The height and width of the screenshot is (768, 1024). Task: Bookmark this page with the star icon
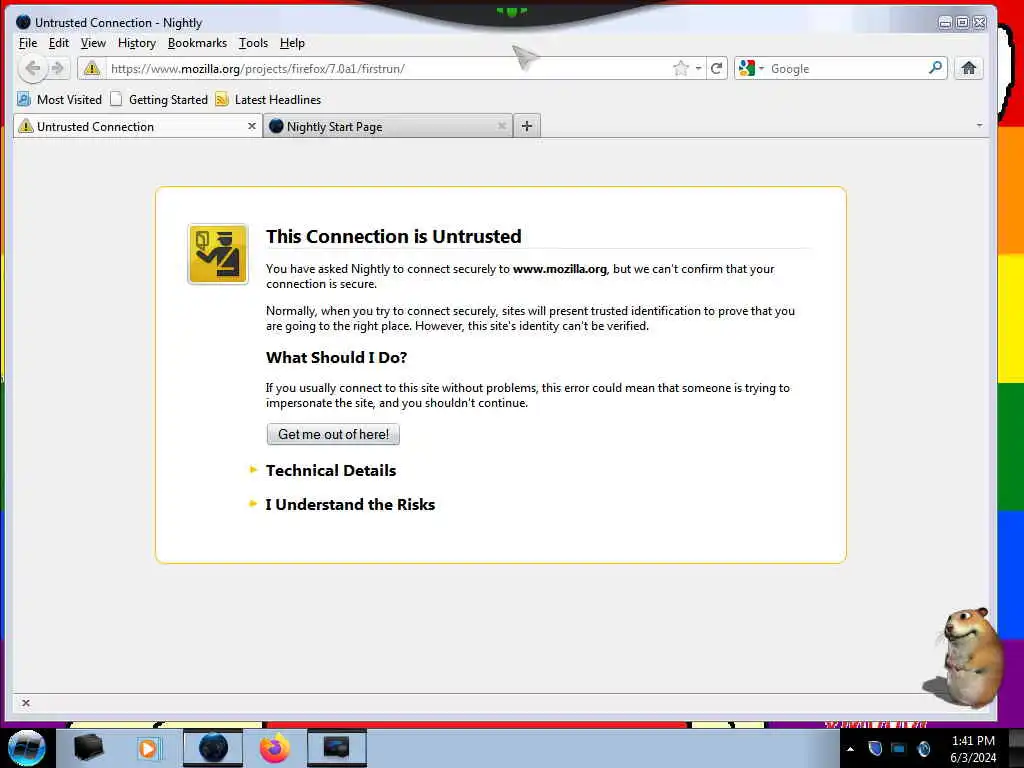(680, 68)
